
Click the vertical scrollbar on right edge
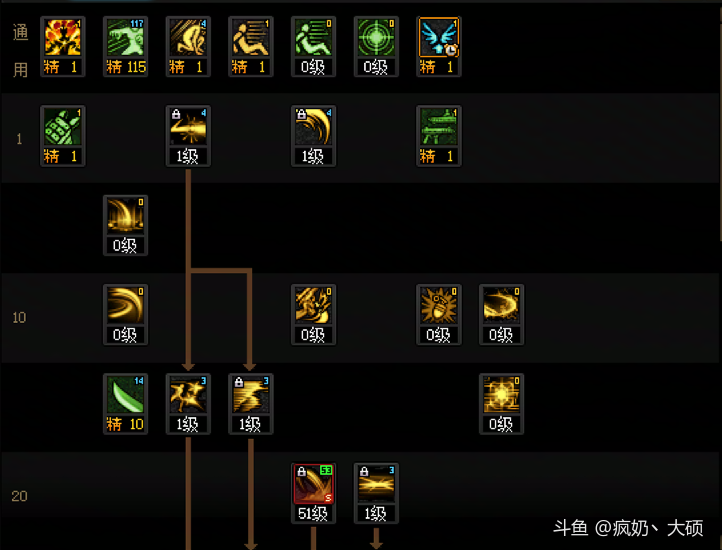point(720,129)
